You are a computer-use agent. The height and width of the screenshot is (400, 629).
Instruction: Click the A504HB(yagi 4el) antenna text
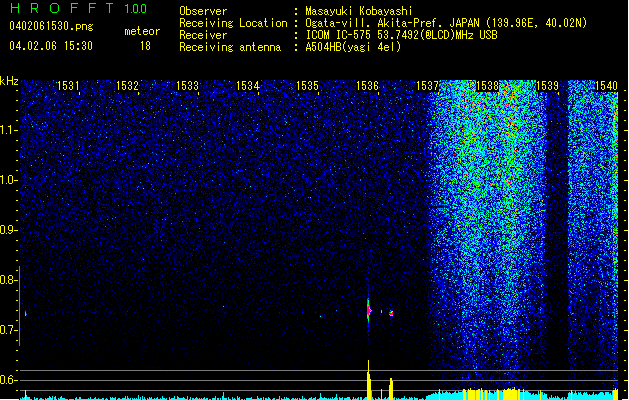click(x=353, y=47)
